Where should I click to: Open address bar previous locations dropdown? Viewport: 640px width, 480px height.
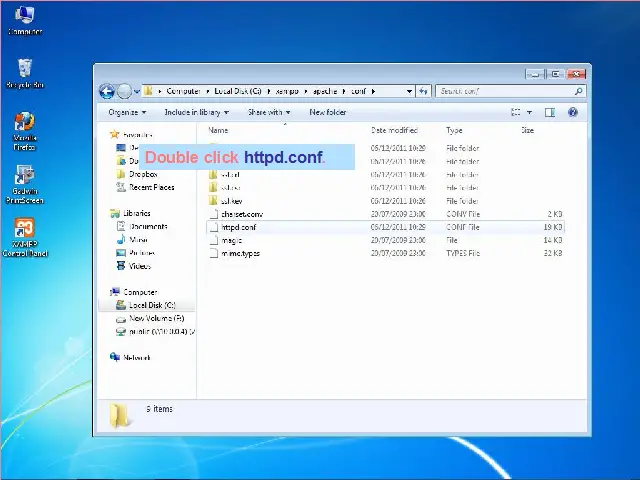[409, 91]
